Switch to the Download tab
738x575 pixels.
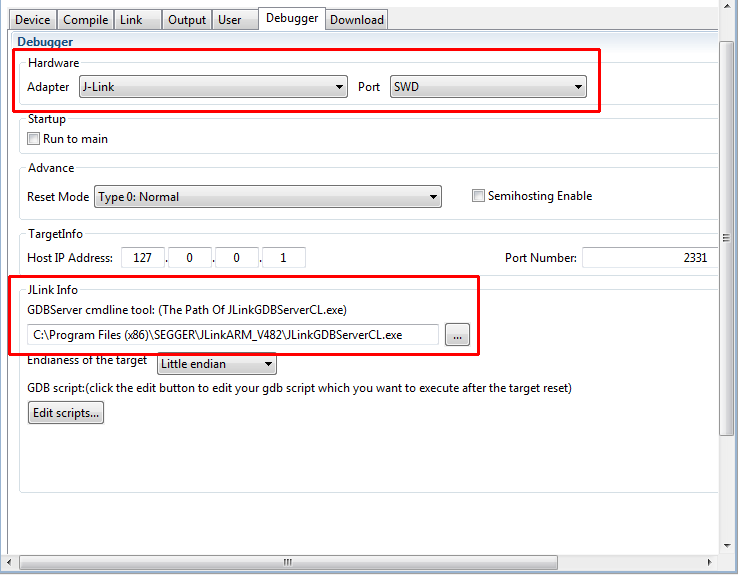(356, 20)
